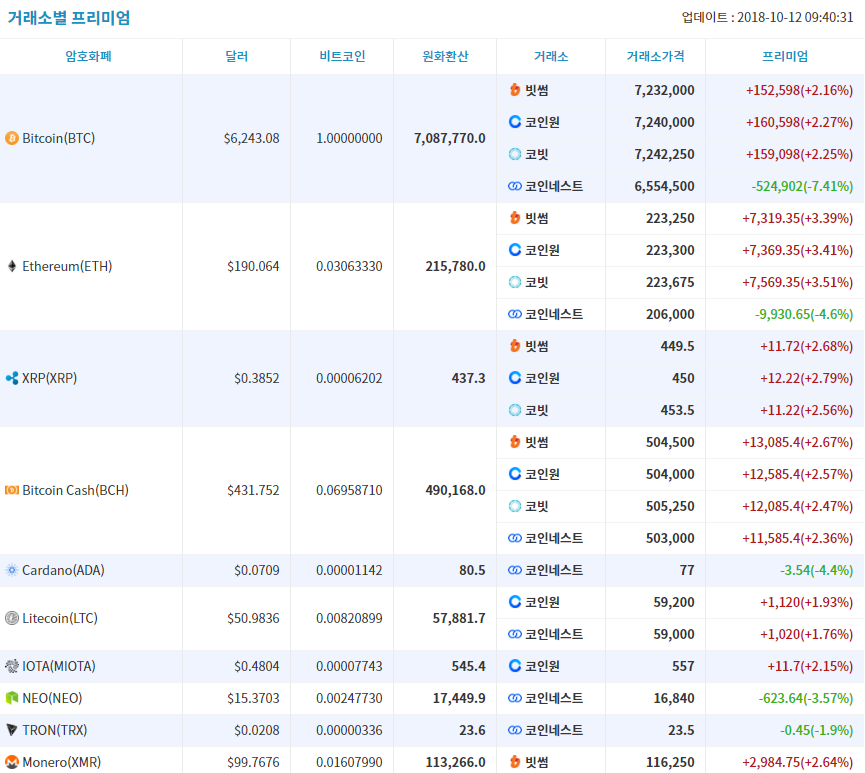The image size is (865, 773).
Task: Click the IOTA logo icon
Action: coord(12,666)
